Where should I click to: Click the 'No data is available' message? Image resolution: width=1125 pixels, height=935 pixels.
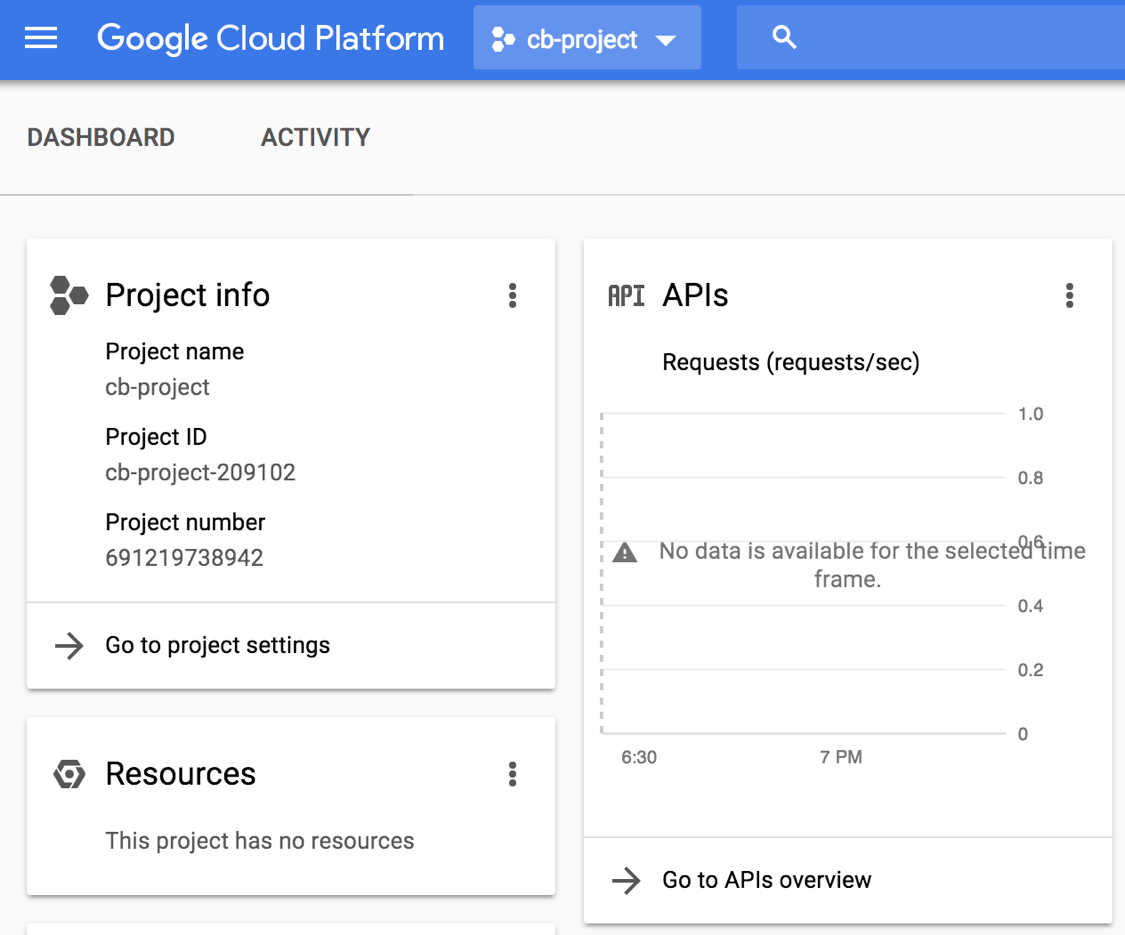coord(872,565)
